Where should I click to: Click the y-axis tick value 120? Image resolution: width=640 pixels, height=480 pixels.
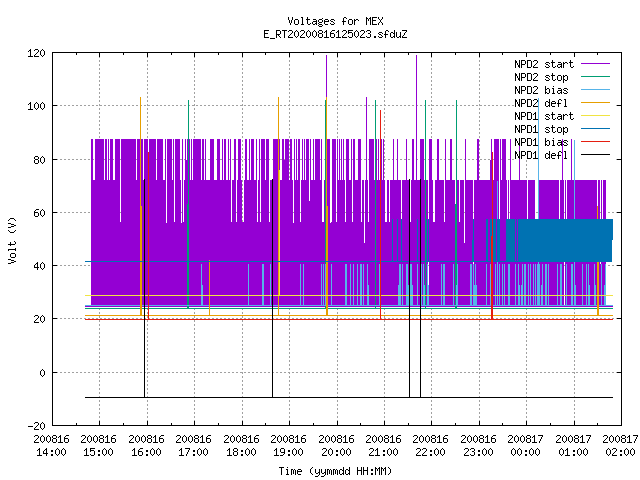point(36,53)
